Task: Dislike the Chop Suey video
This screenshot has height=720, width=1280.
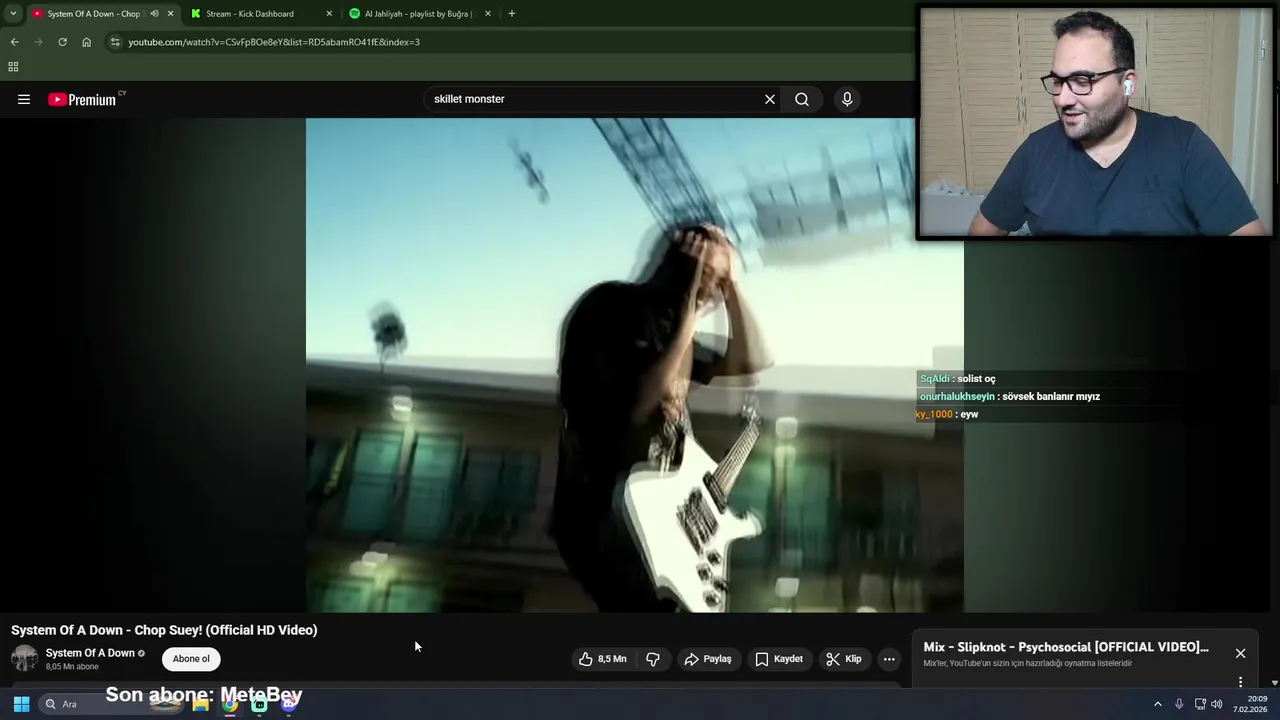Action: (653, 659)
